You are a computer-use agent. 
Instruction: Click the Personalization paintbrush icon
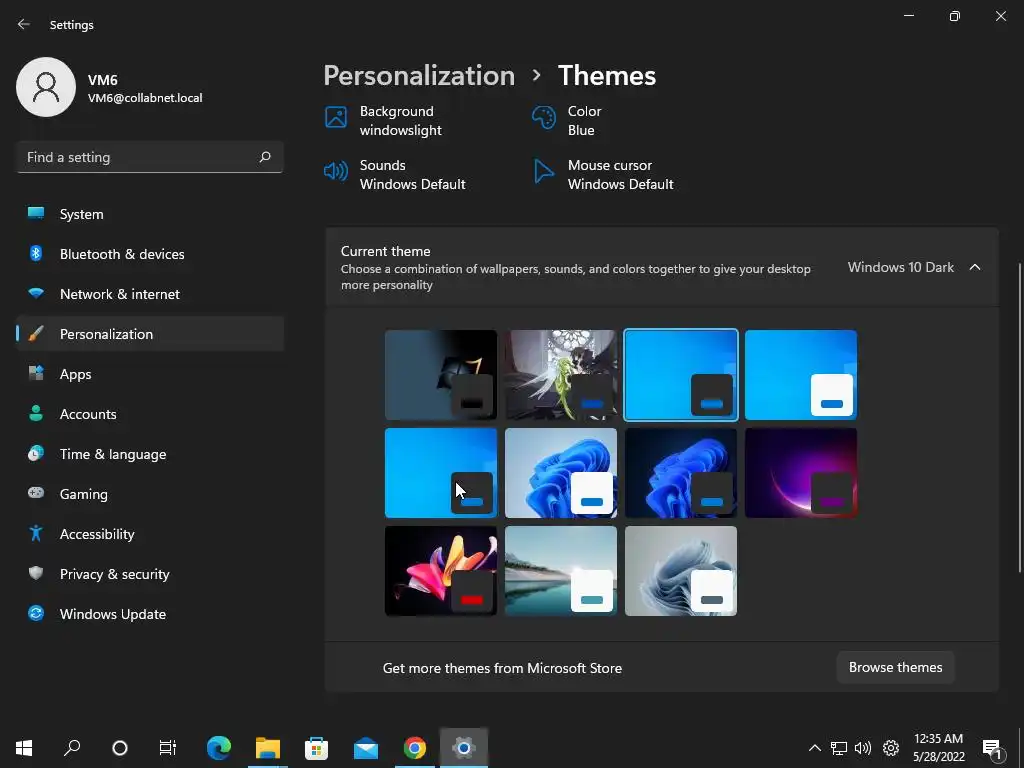click(36, 334)
